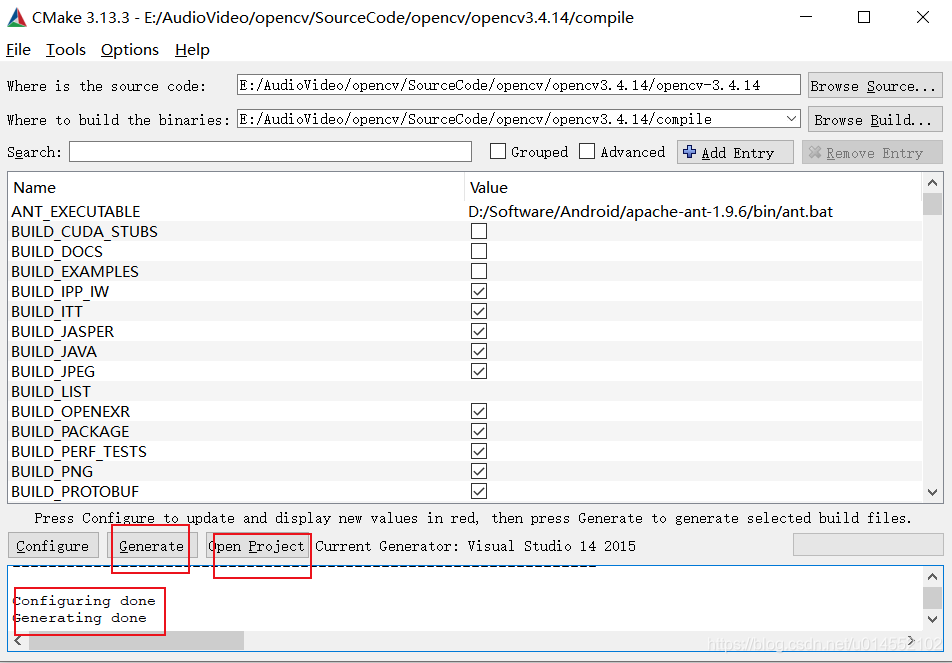Screen dimensions: 952x663
Task: Enable the Advanced checkbox
Action: 586,151
